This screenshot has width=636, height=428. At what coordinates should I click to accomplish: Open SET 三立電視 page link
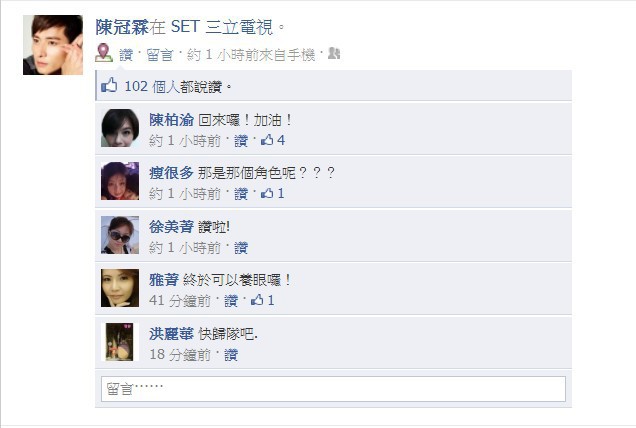(x=222, y=27)
